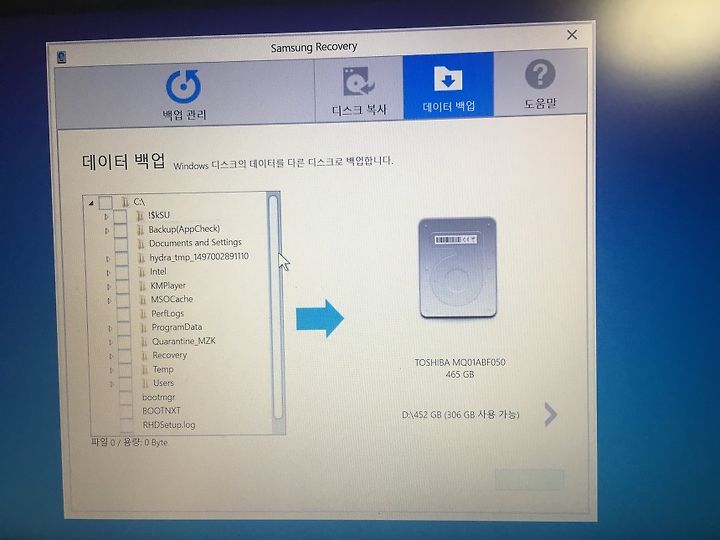This screenshot has height=540, width=720.
Task: Check the PerfLogs checkbox
Action: click(x=123, y=315)
